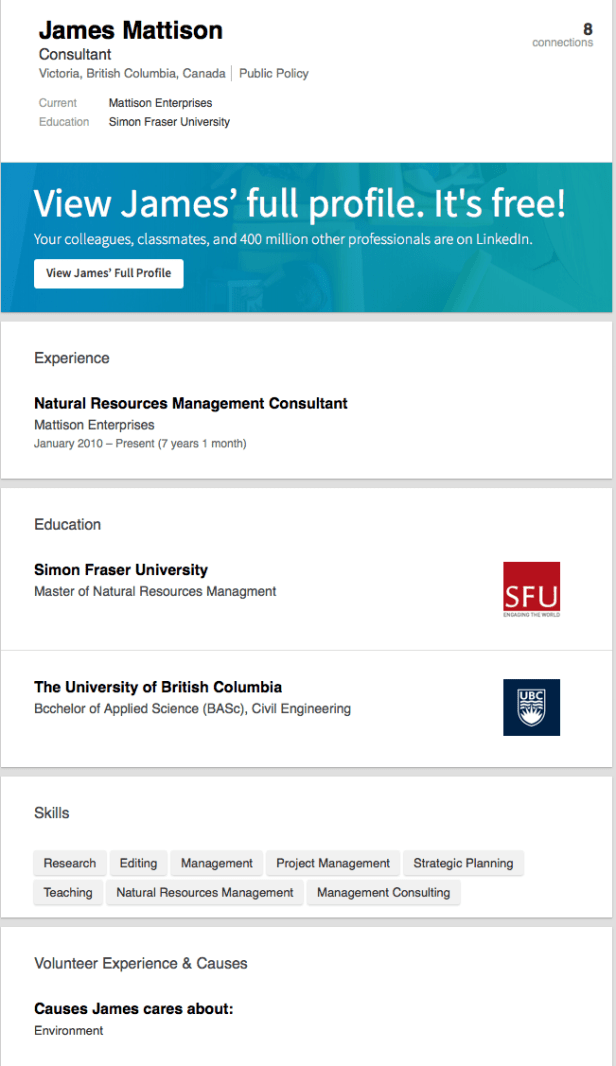Click the Management skill tag
This screenshot has width=616, height=1066.
217,863
